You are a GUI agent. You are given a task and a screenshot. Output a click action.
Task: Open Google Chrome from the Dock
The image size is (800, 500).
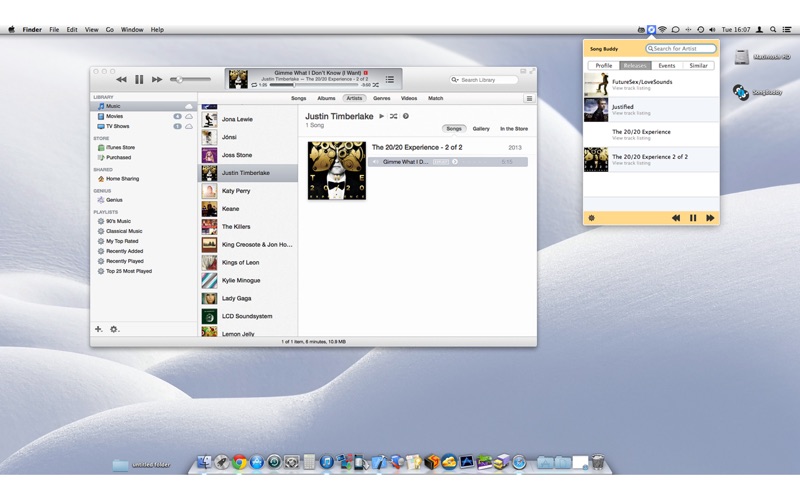tap(239, 462)
